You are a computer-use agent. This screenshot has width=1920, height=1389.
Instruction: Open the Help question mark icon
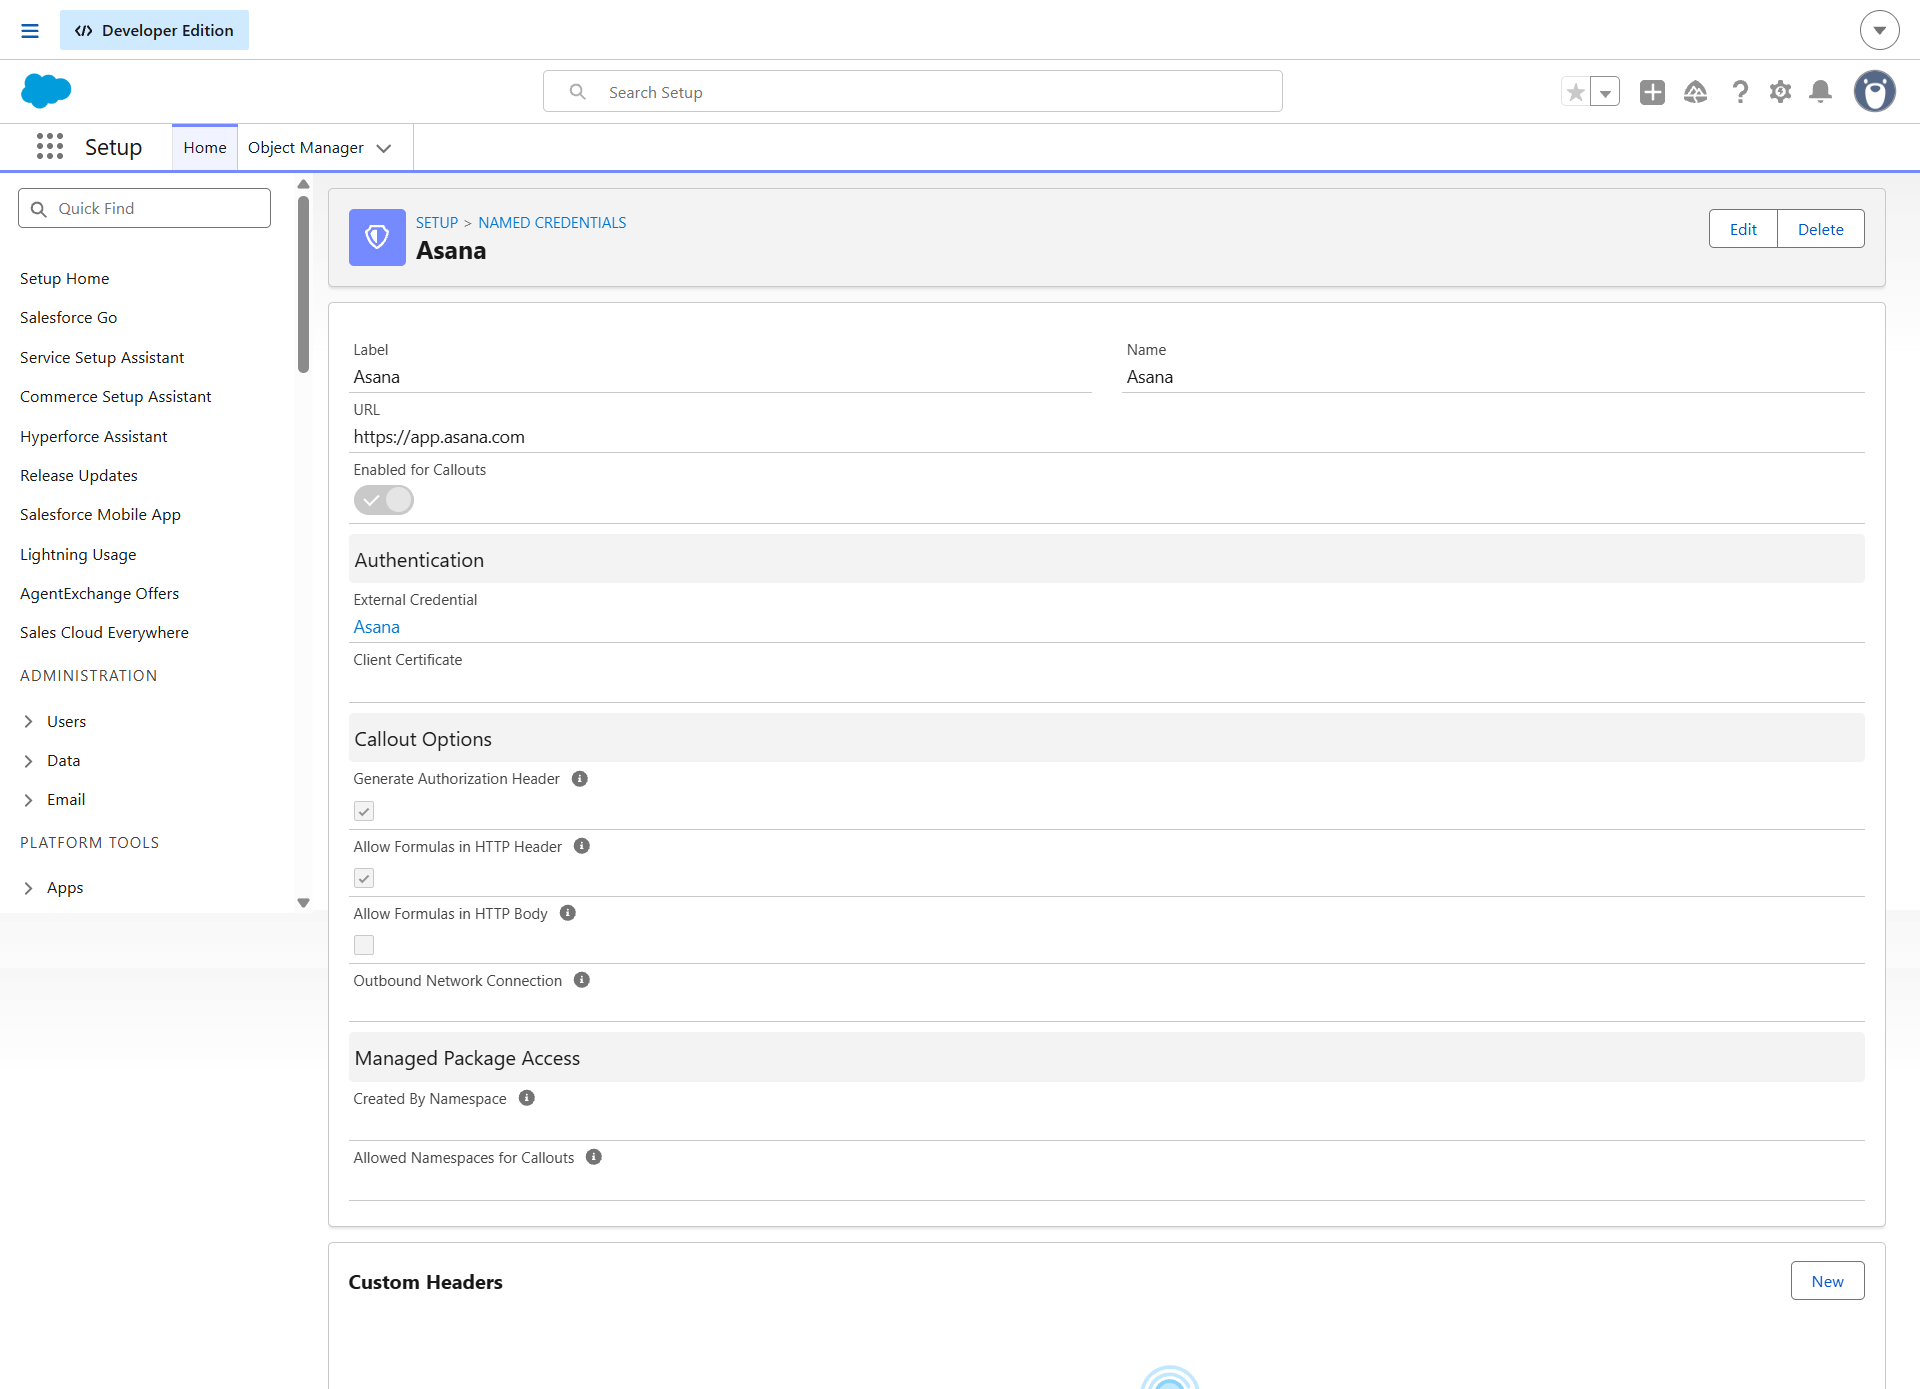(x=1740, y=92)
